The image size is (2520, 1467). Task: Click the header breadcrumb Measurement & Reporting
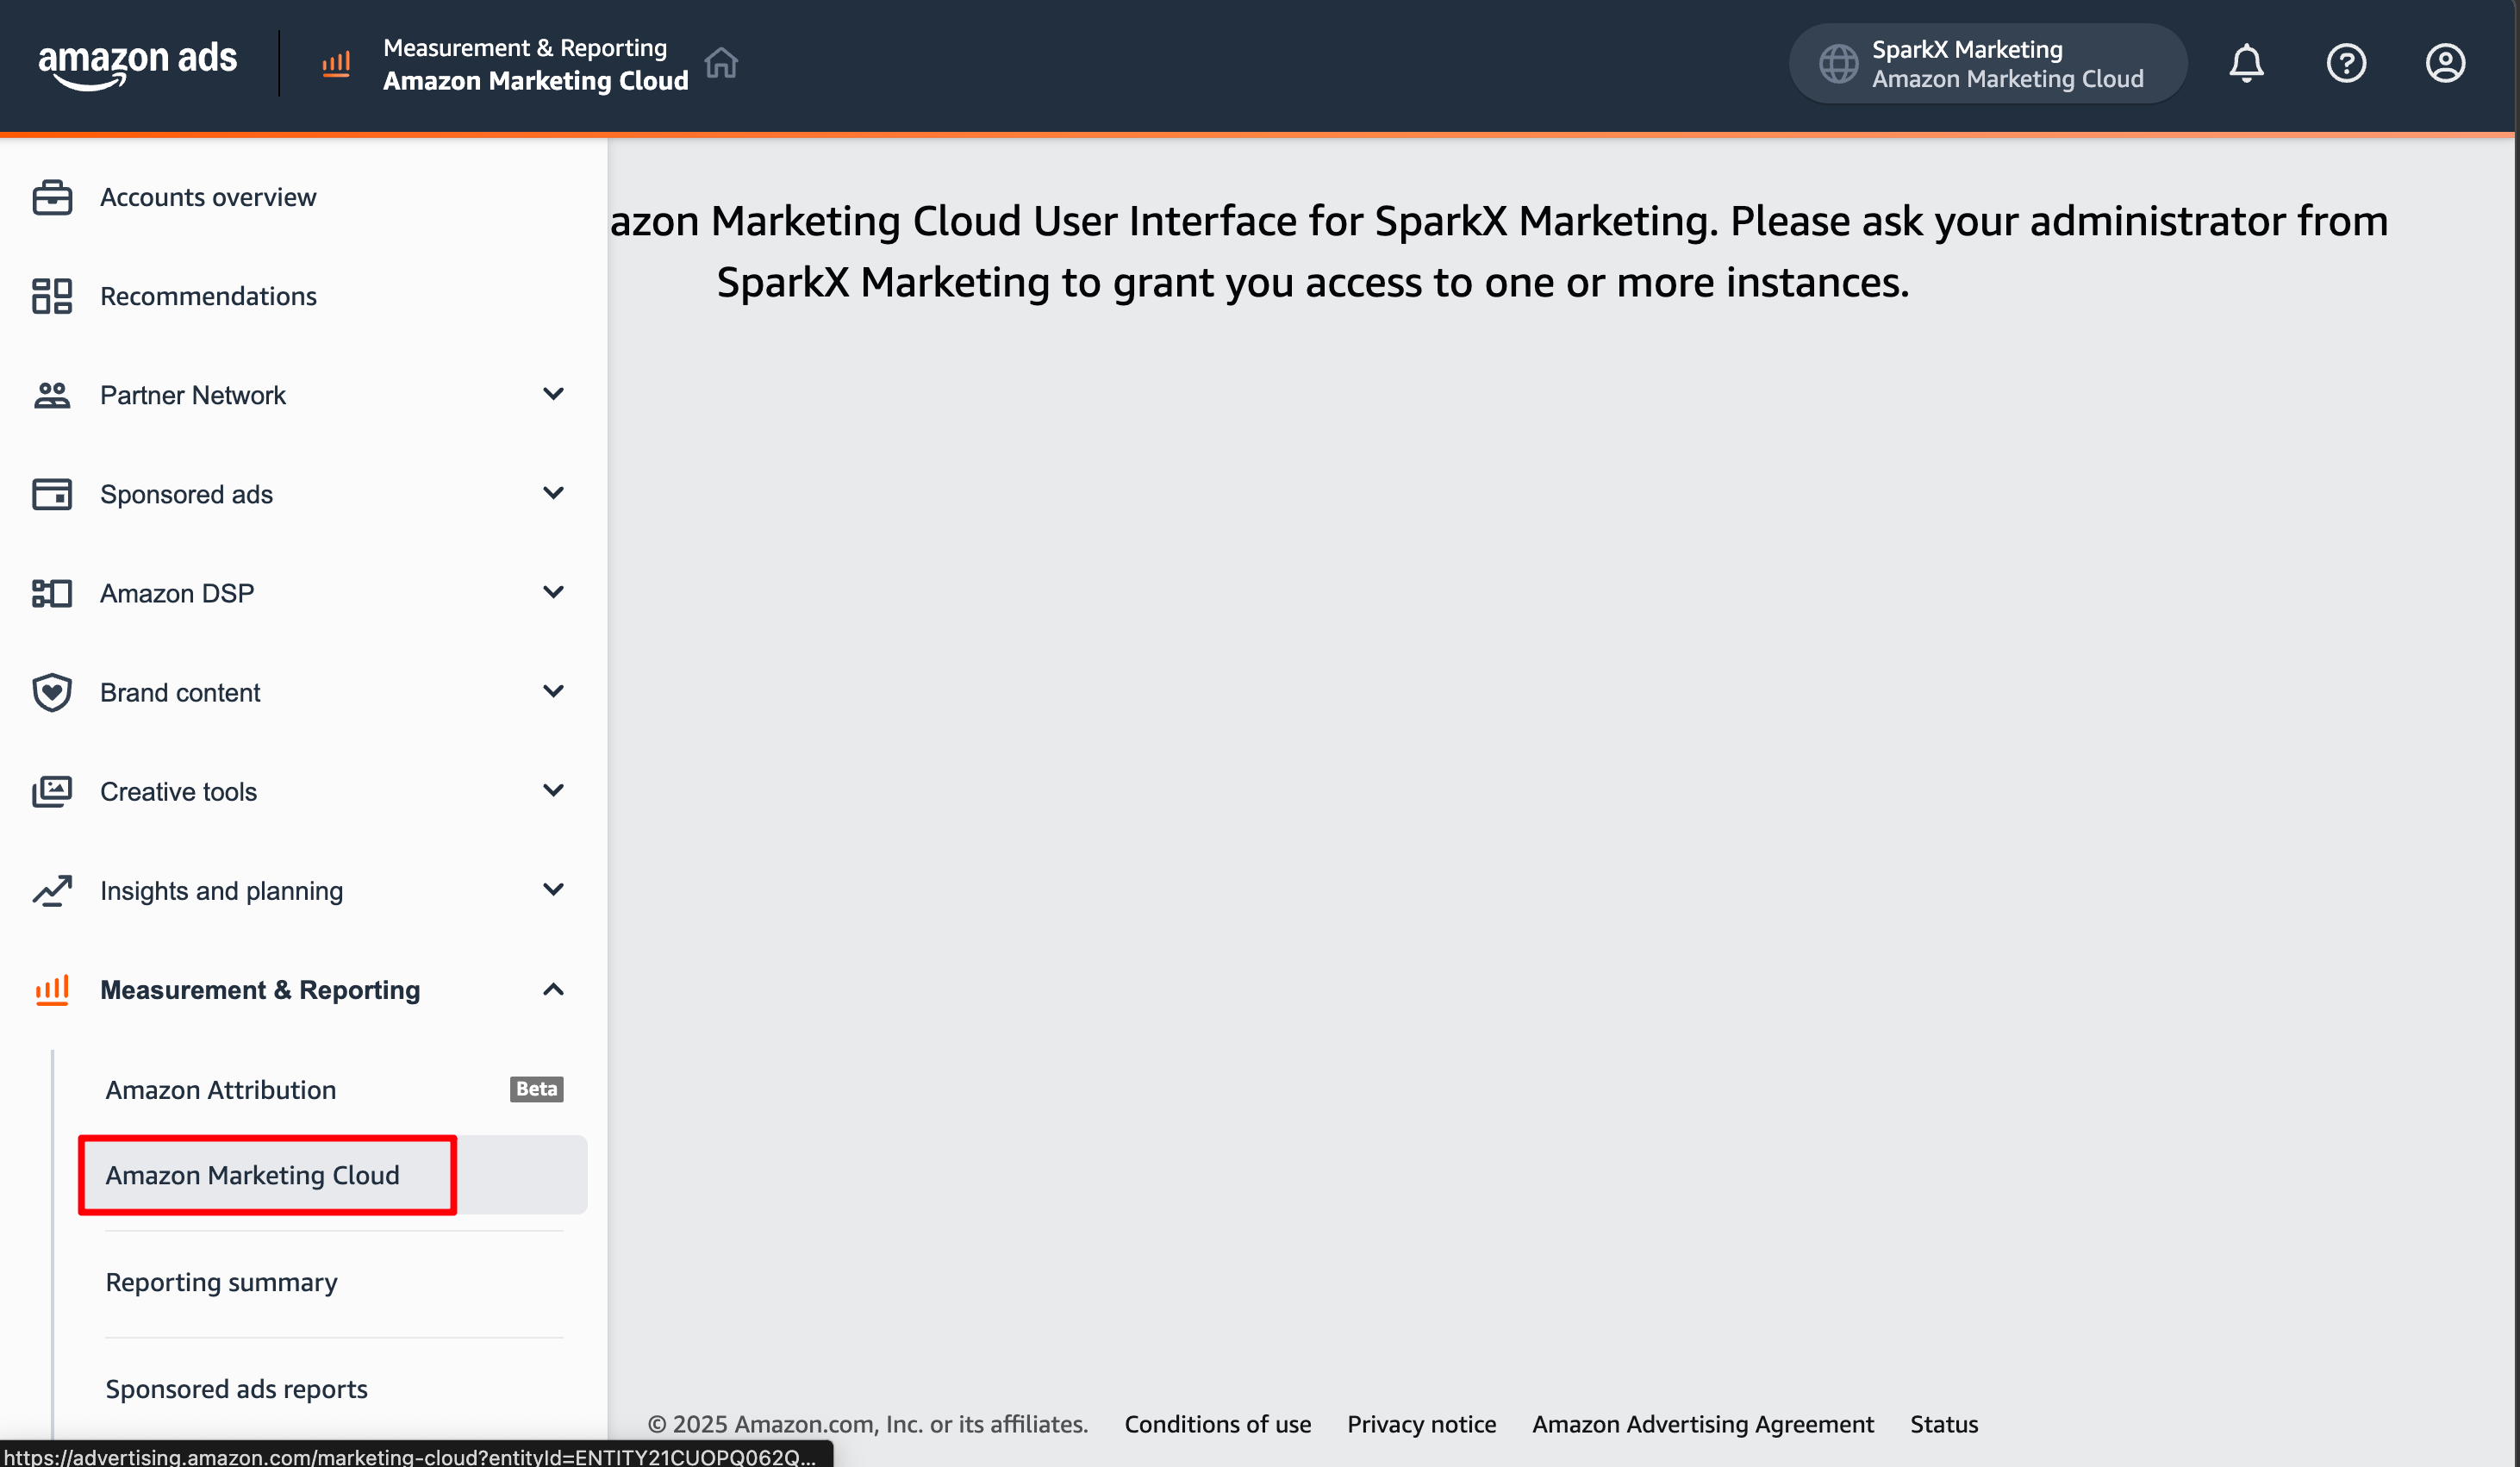525,47
